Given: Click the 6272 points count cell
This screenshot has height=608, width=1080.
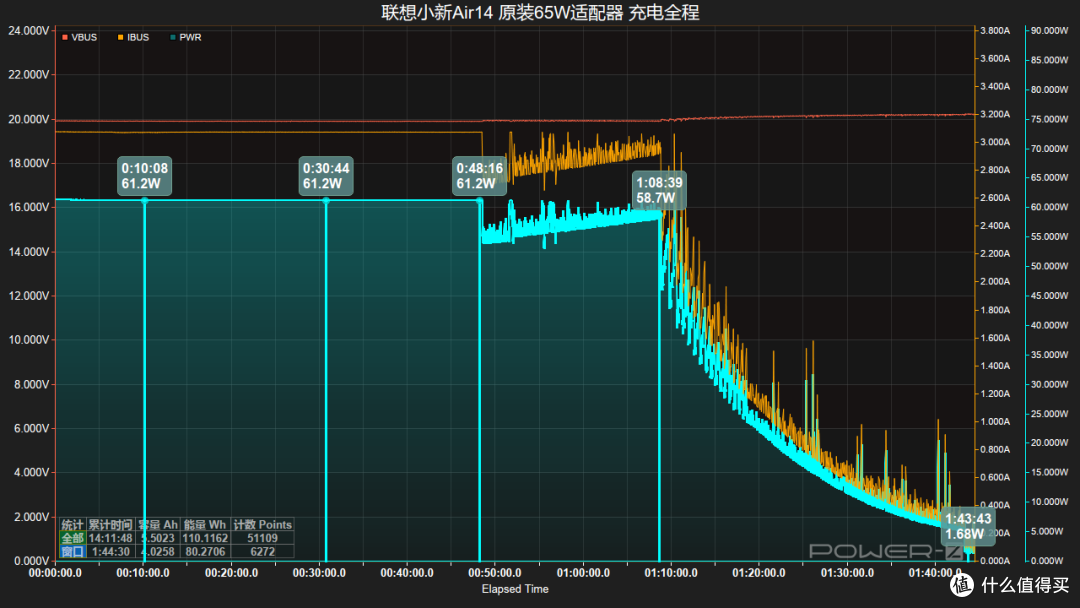Looking at the screenshot, I should click(262, 552).
